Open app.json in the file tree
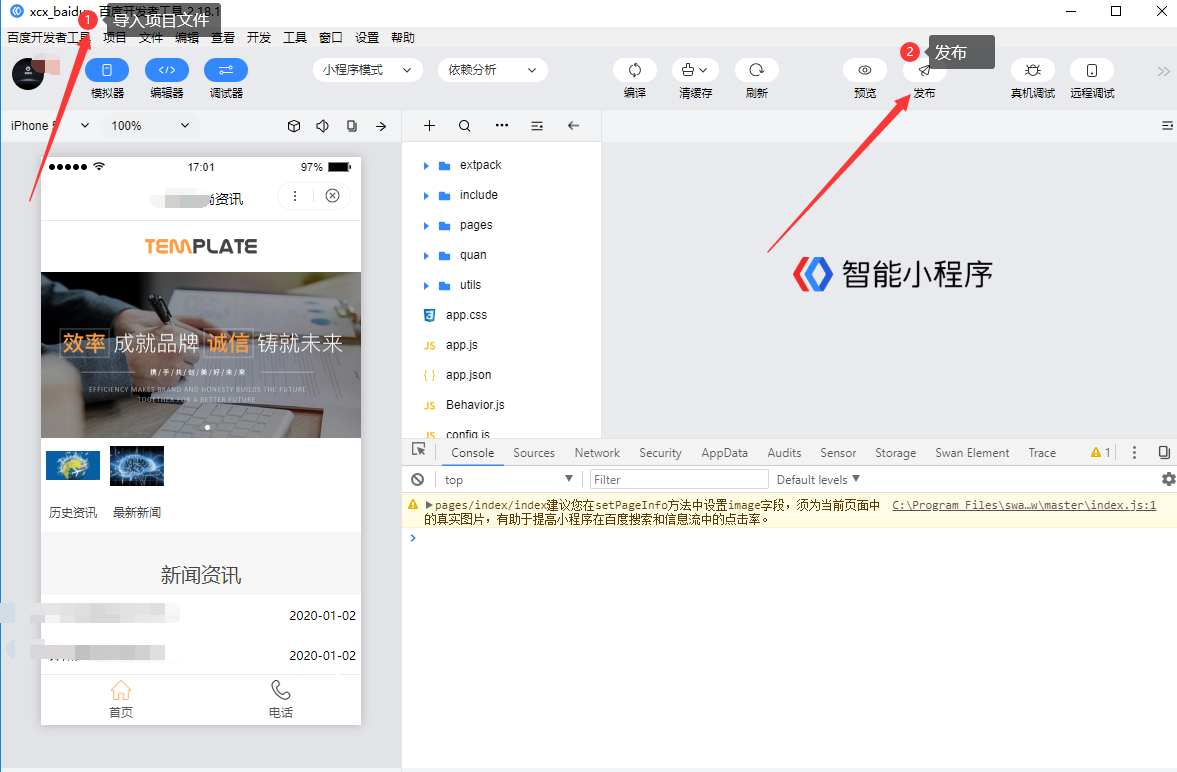The height and width of the screenshot is (772, 1177). click(x=468, y=375)
